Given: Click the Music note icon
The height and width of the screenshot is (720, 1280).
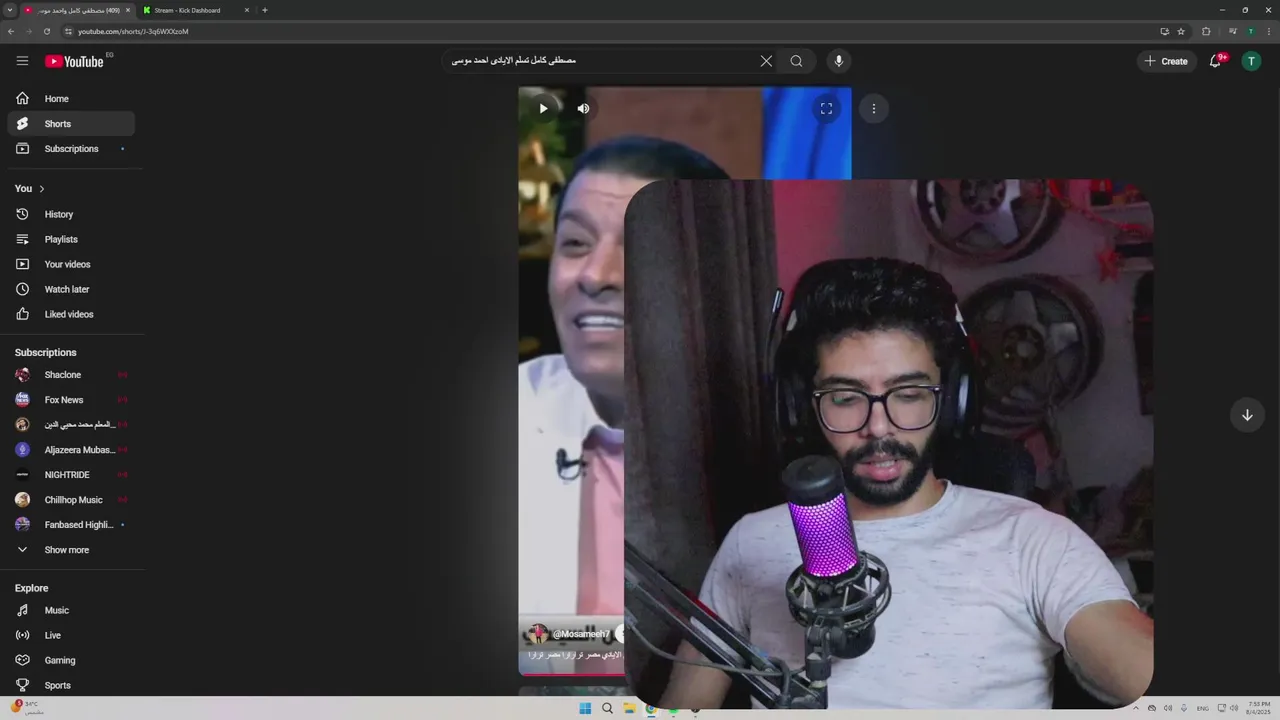Looking at the screenshot, I should (22, 610).
